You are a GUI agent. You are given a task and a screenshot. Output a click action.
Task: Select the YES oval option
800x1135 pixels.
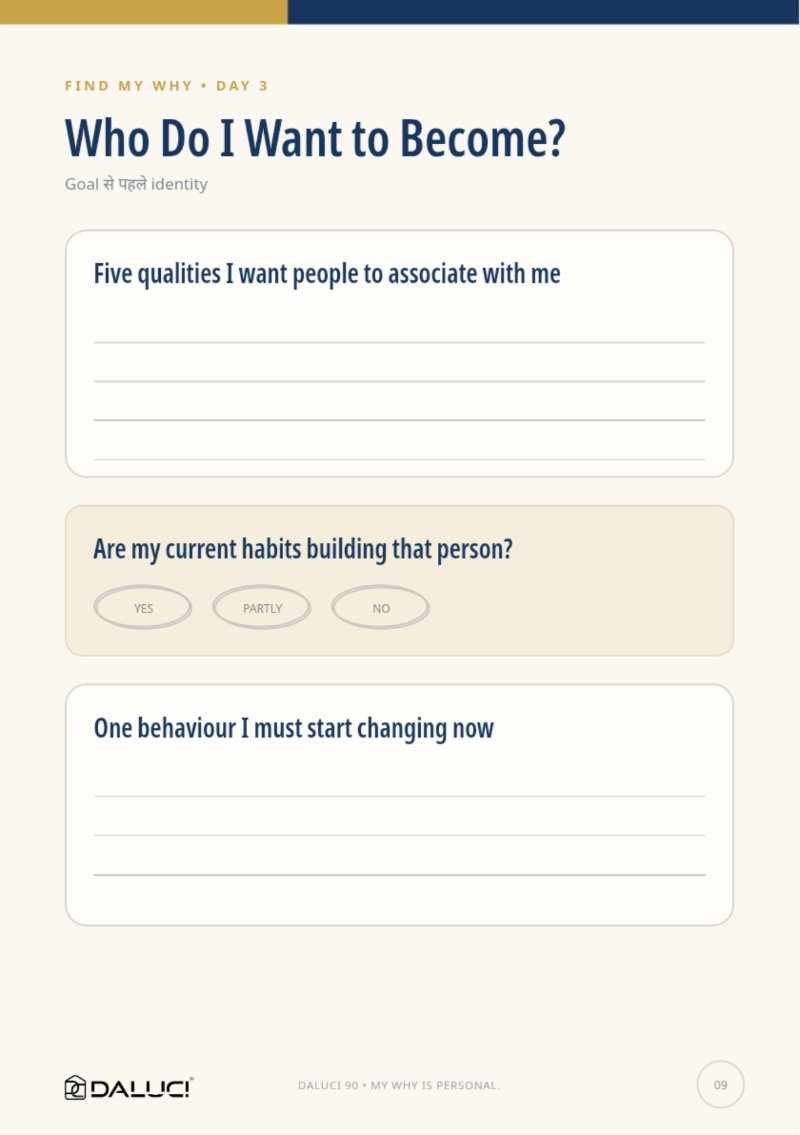click(143, 607)
